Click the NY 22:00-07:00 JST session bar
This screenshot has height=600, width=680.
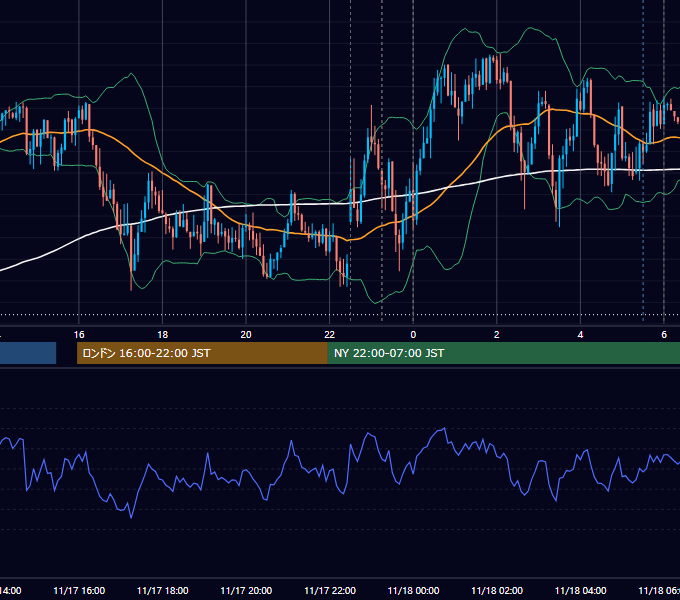[503, 353]
